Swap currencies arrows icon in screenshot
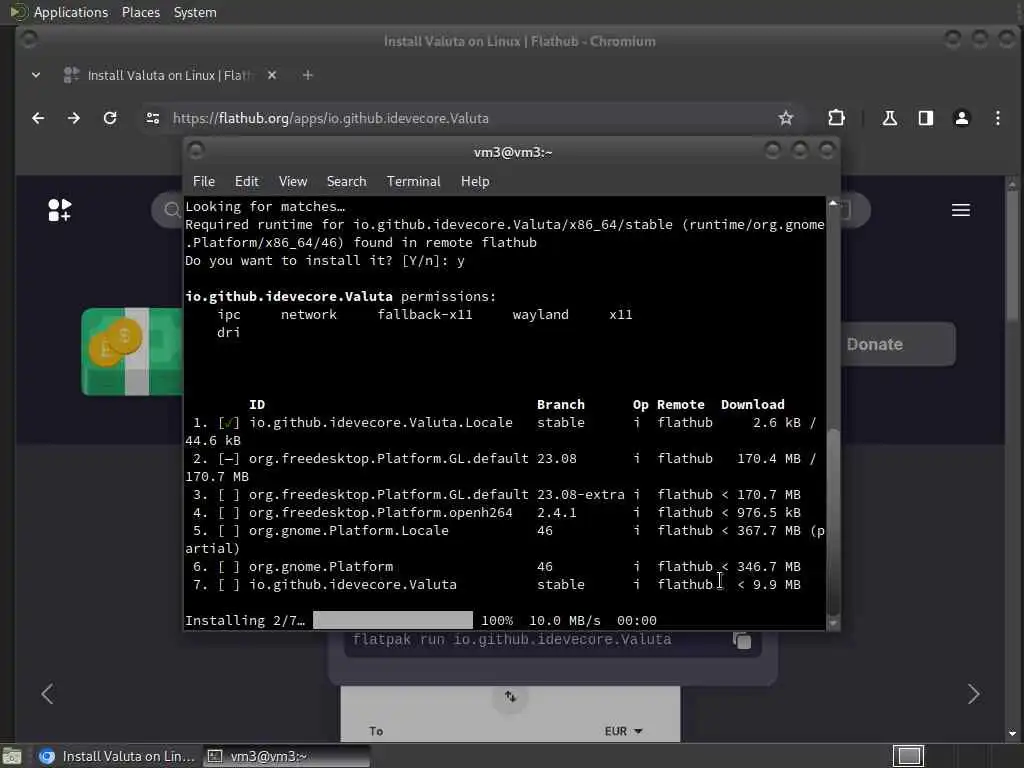This screenshot has height=768, width=1024. point(510,697)
